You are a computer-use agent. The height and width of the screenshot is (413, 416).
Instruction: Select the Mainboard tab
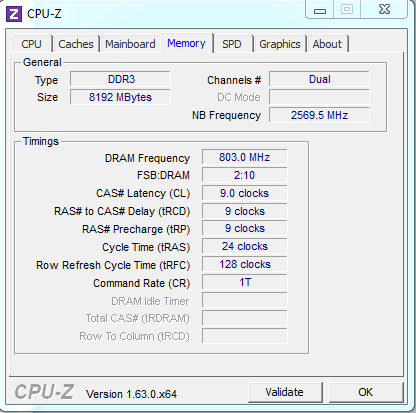point(130,44)
